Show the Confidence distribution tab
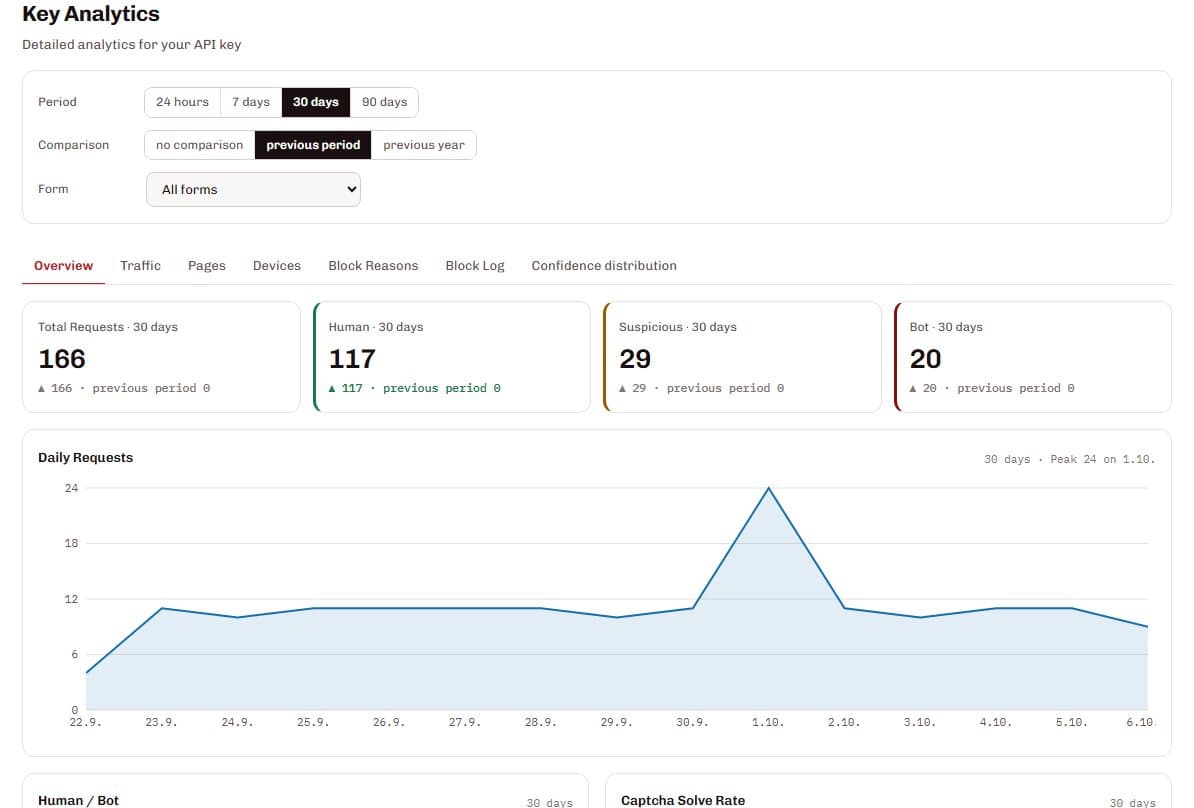 click(x=604, y=266)
